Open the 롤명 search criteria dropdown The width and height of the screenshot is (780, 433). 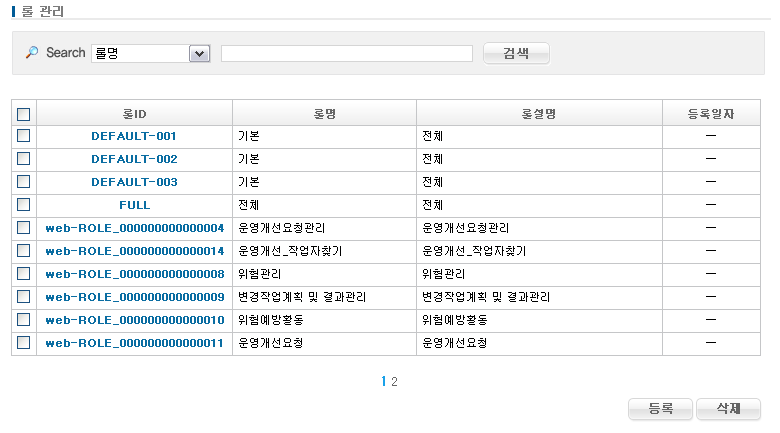[x=198, y=53]
